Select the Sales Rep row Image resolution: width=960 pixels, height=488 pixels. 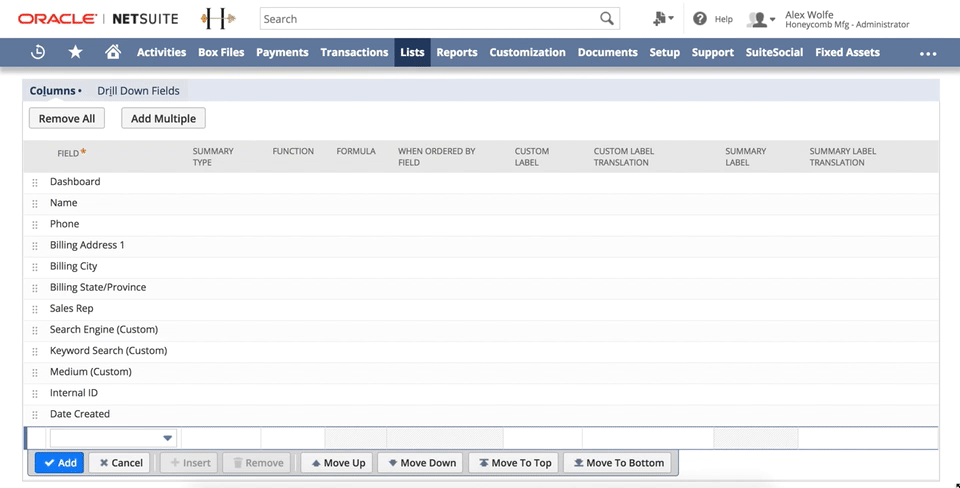[x=72, y=309]
